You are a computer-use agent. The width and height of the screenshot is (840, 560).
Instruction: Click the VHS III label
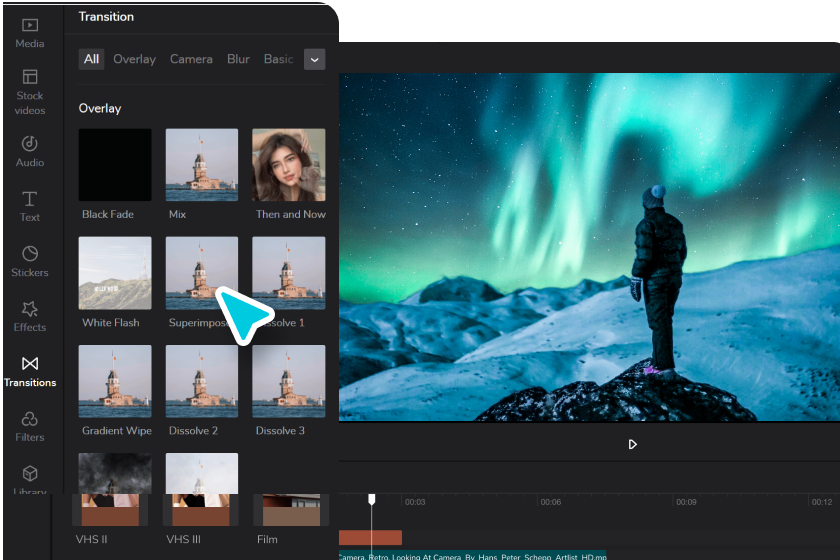point(183,540)
